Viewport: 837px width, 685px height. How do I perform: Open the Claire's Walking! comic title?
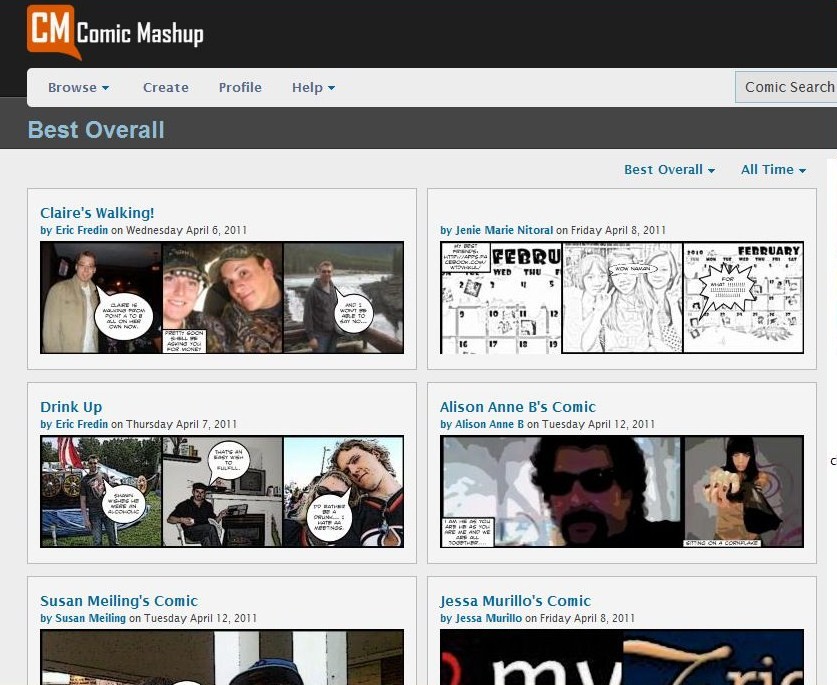click(97, 213)
